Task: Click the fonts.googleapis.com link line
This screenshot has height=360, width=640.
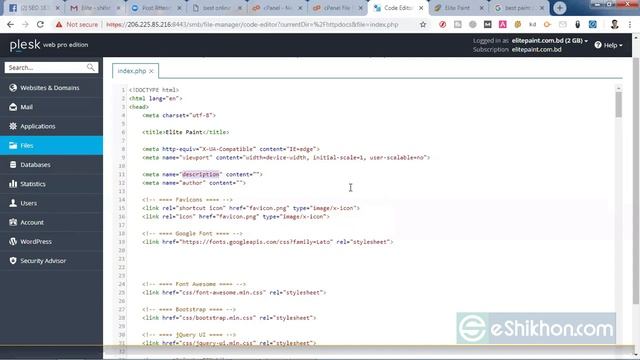Action: pyautogui.click(x=268, y=242)
